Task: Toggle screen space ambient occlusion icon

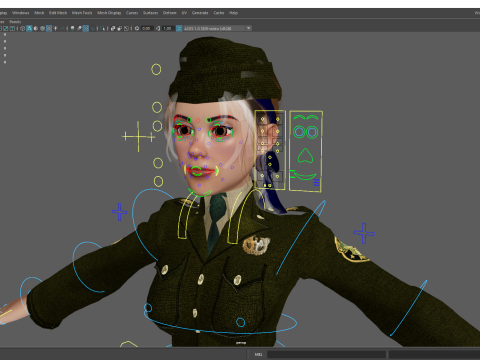Action: point(72,28)
